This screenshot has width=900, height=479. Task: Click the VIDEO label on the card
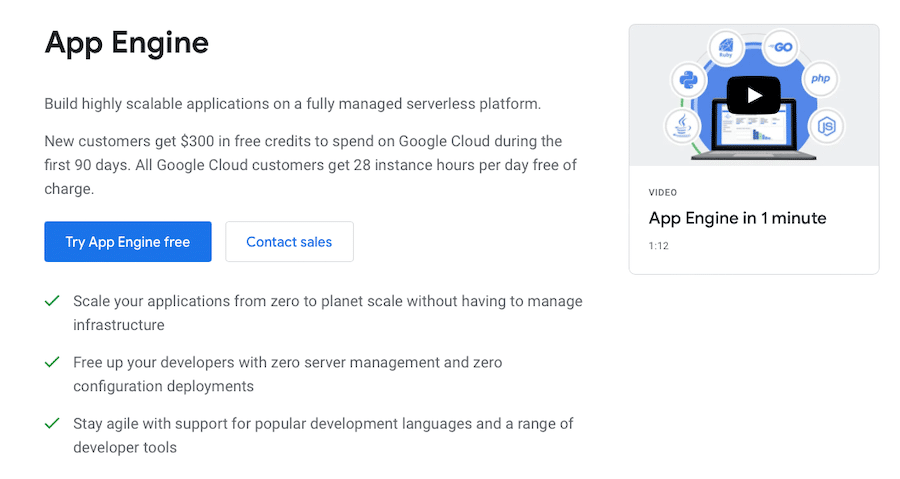point(663,192)
